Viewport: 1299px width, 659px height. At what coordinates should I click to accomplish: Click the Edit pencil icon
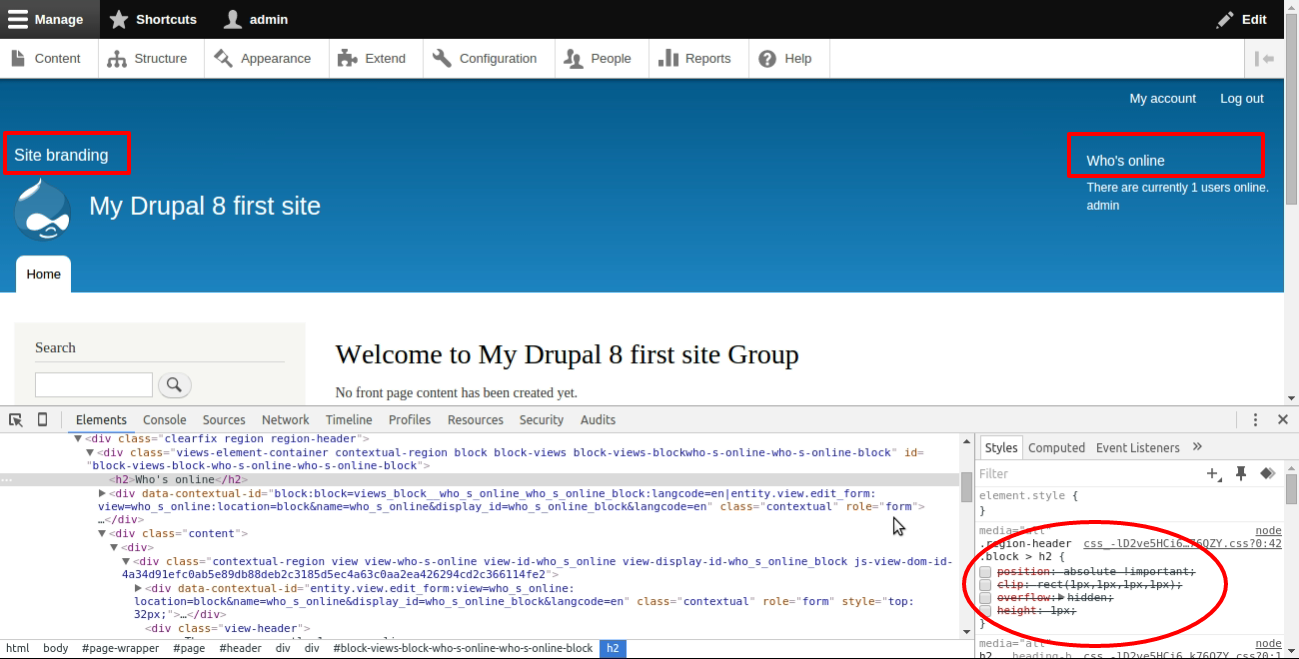pos(1224,19)
